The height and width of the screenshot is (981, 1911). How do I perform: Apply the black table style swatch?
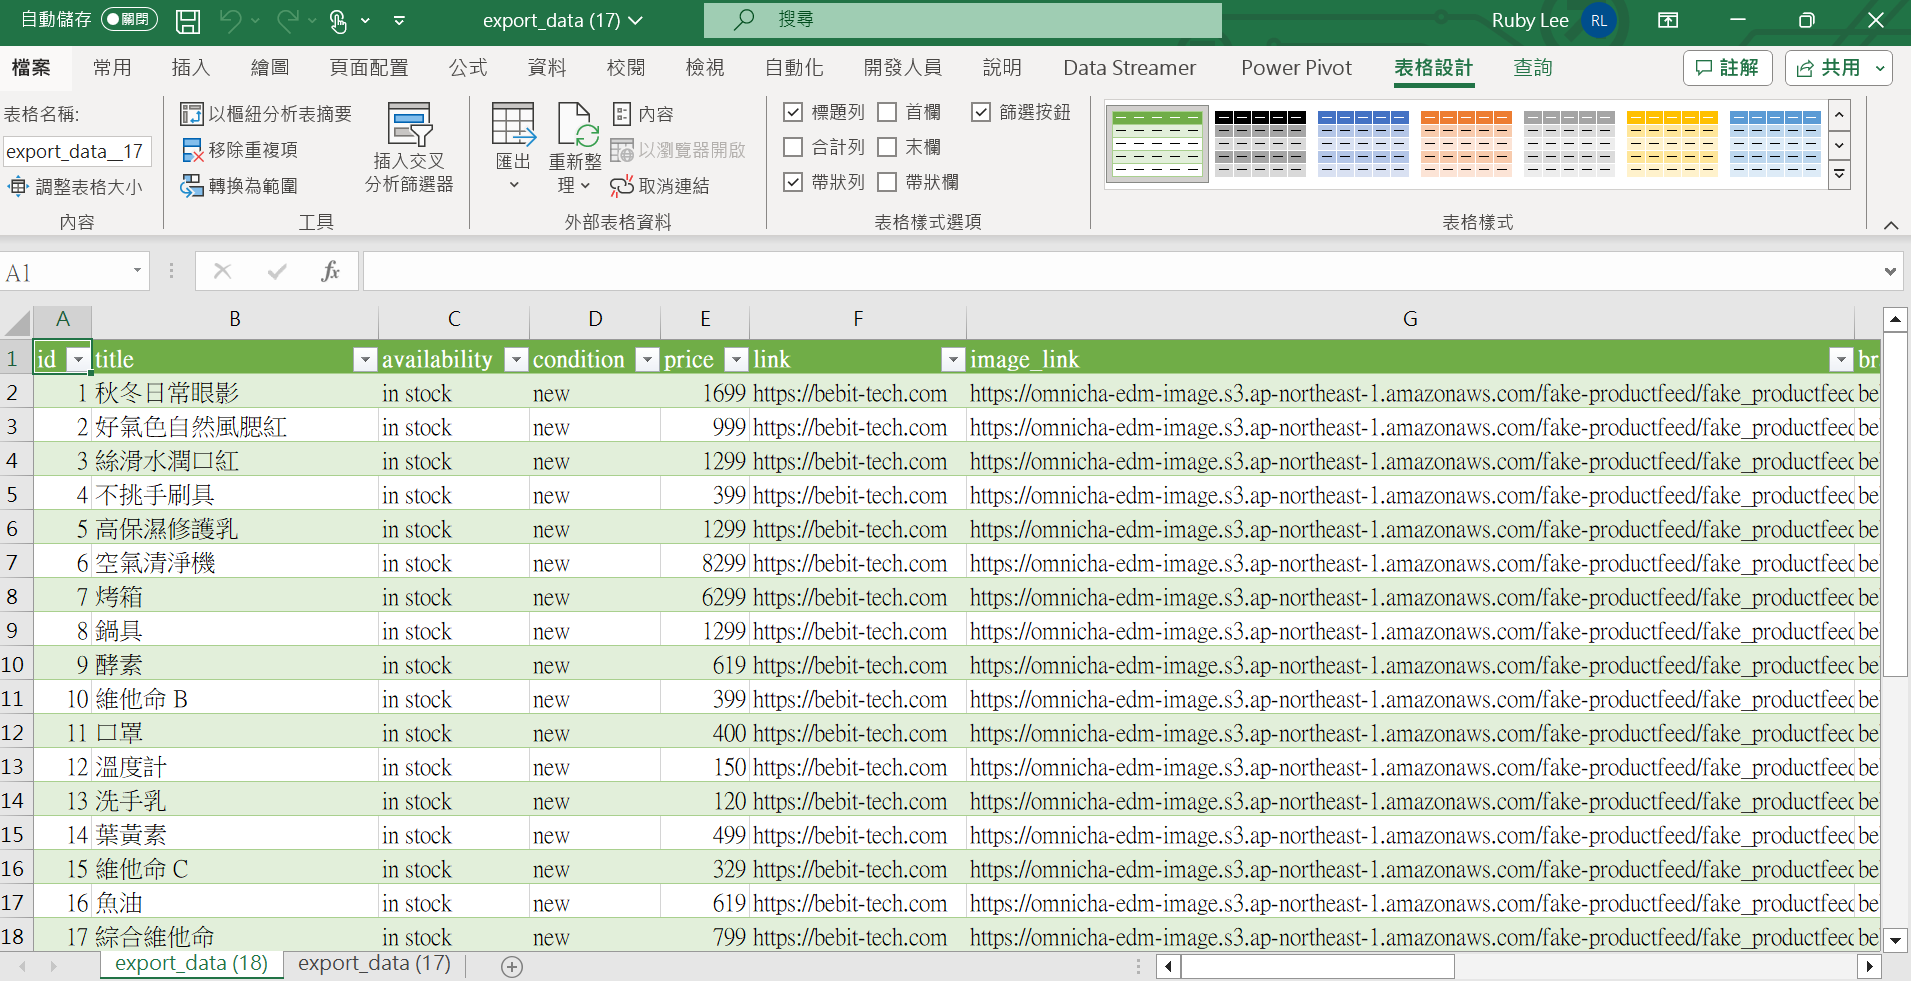click(1259, 143)
